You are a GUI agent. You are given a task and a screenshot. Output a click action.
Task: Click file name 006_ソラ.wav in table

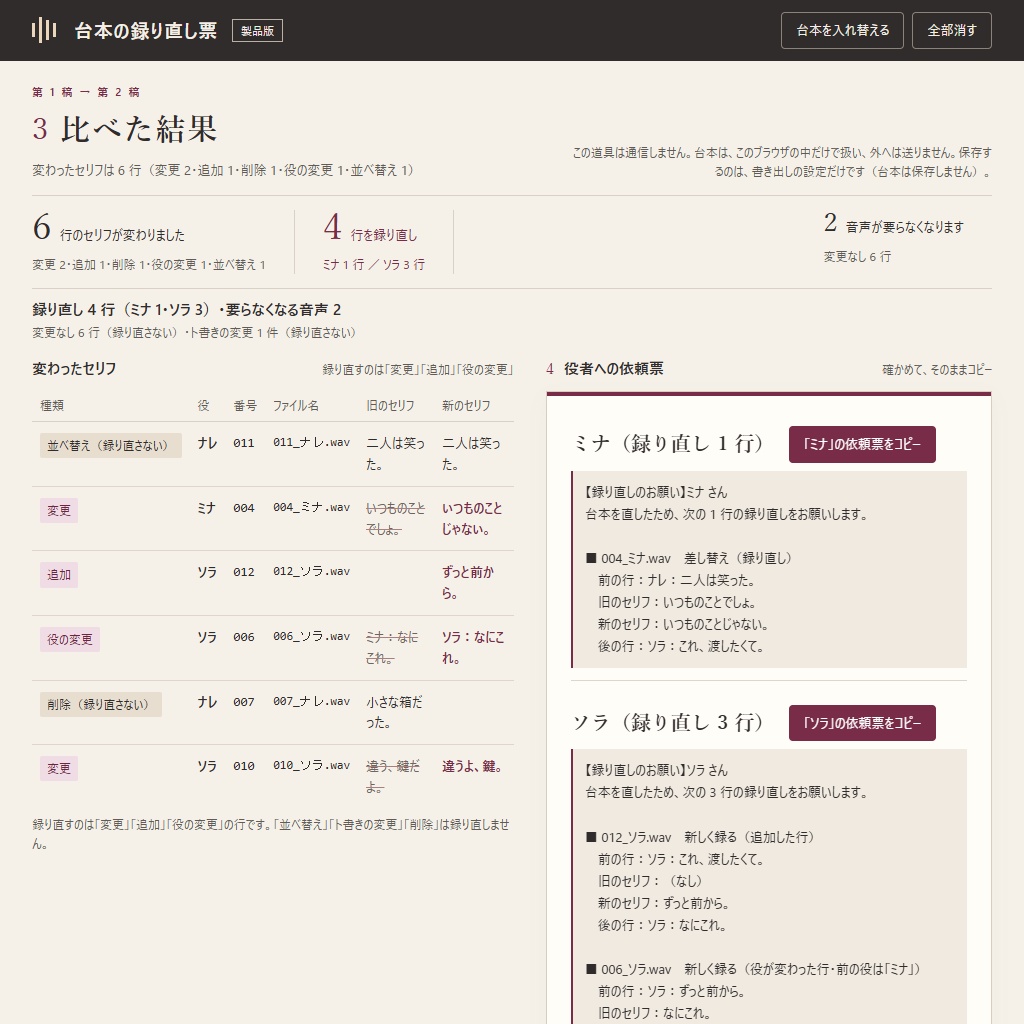(312, 636)
